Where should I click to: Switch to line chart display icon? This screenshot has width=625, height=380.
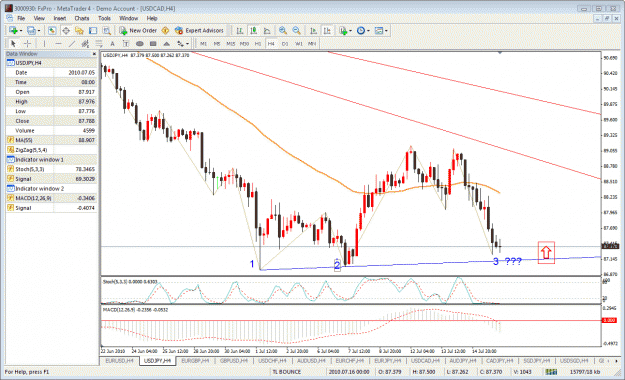click(267, 30)
